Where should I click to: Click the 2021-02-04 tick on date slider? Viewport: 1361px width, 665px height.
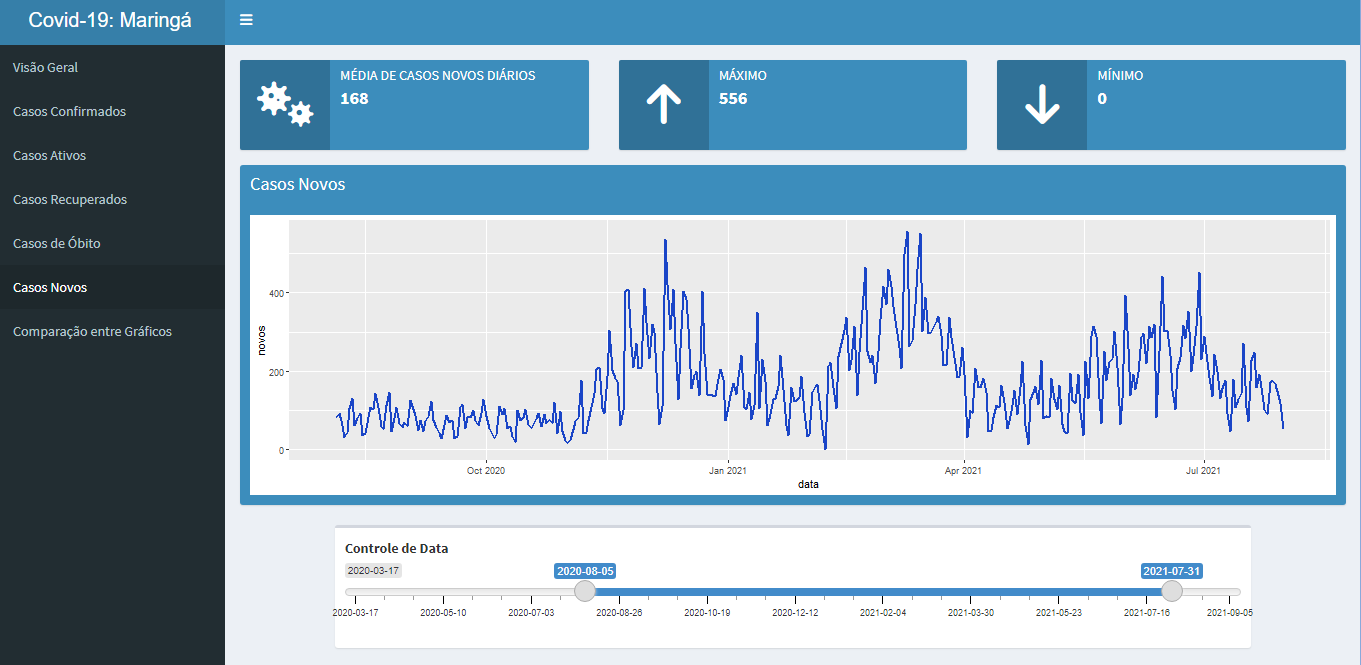[x=883, y=612]
